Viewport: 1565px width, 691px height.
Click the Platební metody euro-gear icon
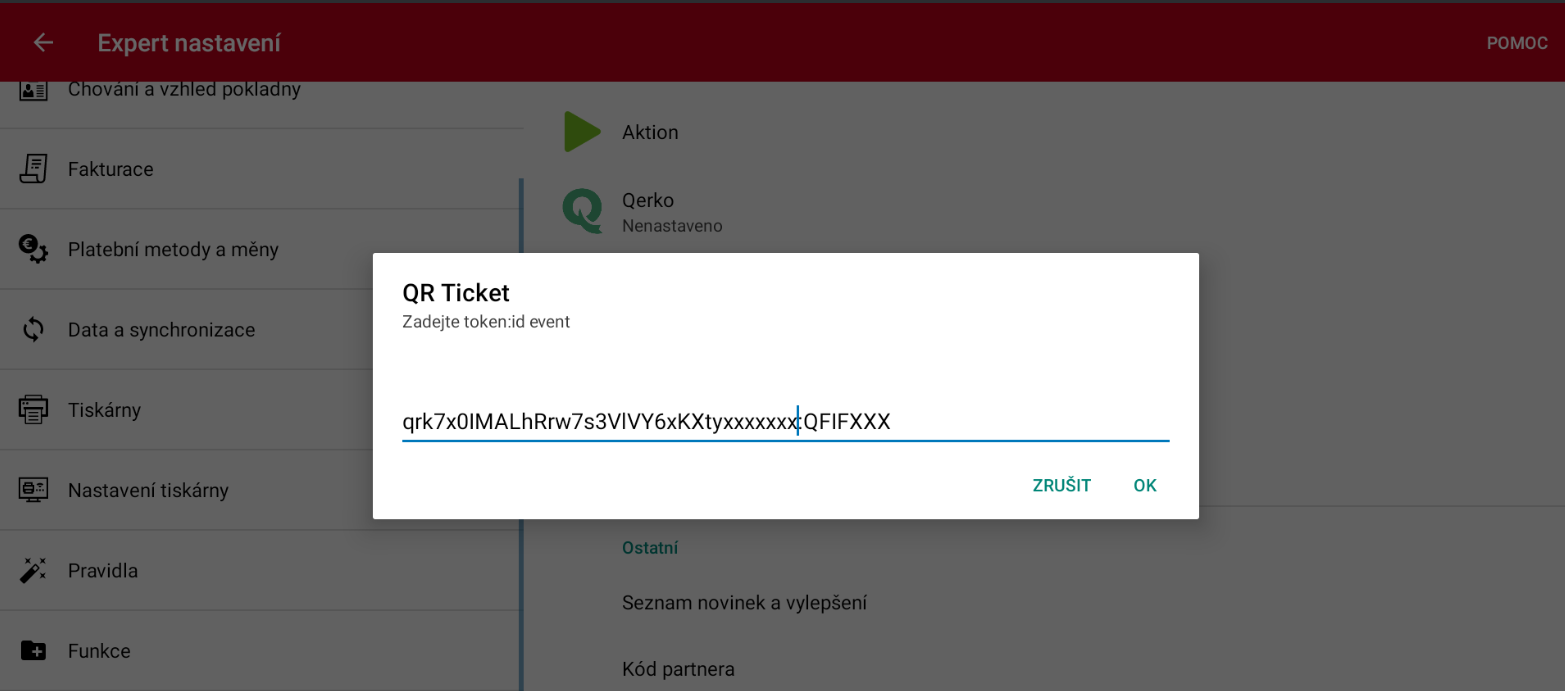[x=33, y=249]
